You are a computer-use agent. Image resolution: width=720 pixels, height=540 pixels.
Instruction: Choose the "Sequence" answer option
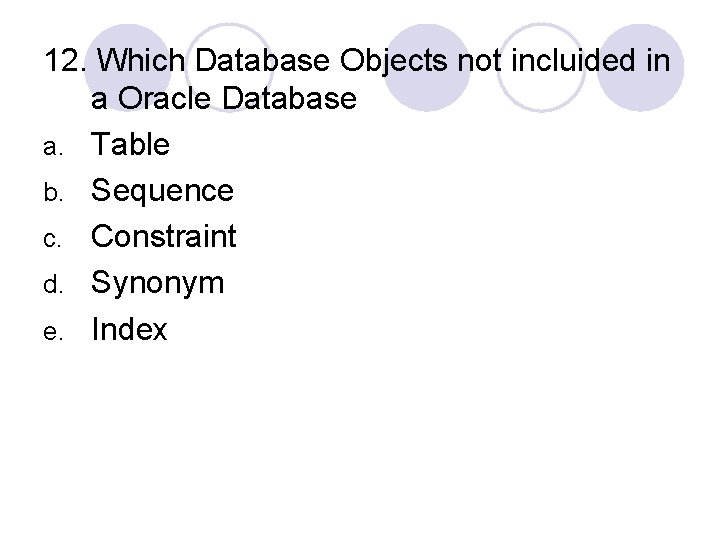[162, 191]
